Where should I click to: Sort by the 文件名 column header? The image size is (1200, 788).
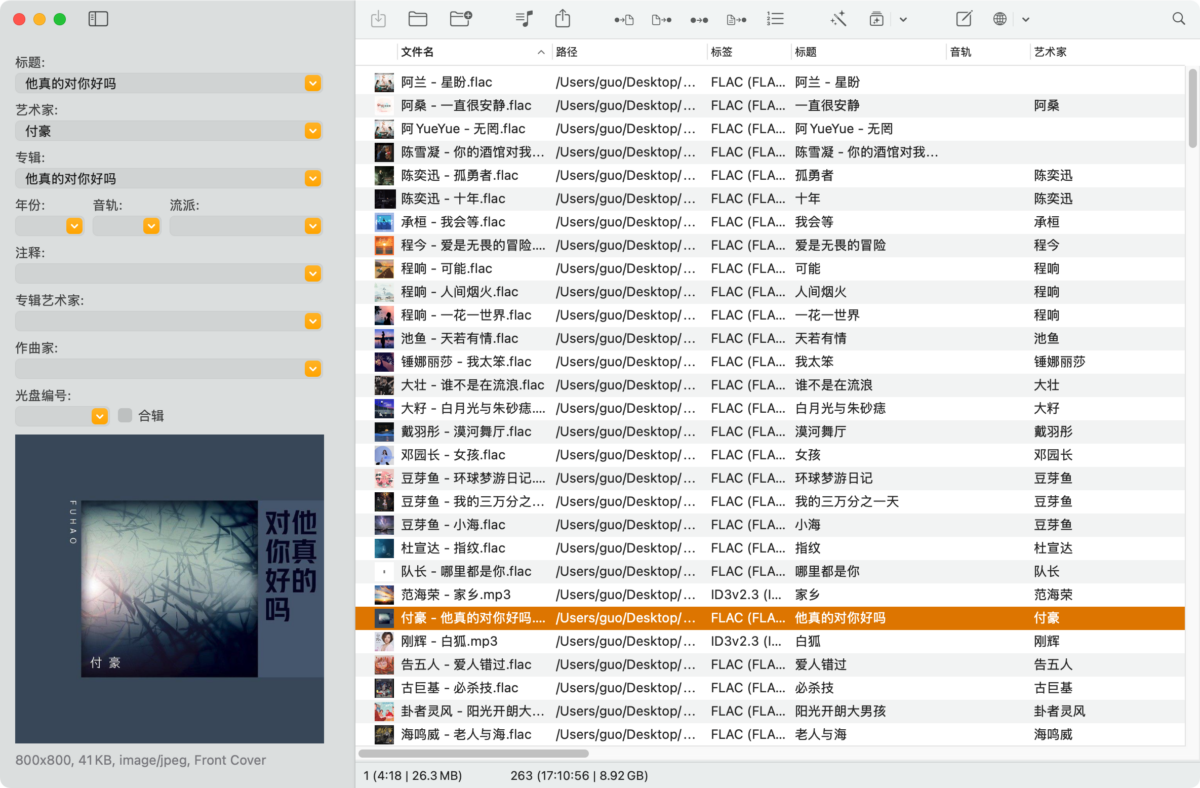[x=473, y=52]
